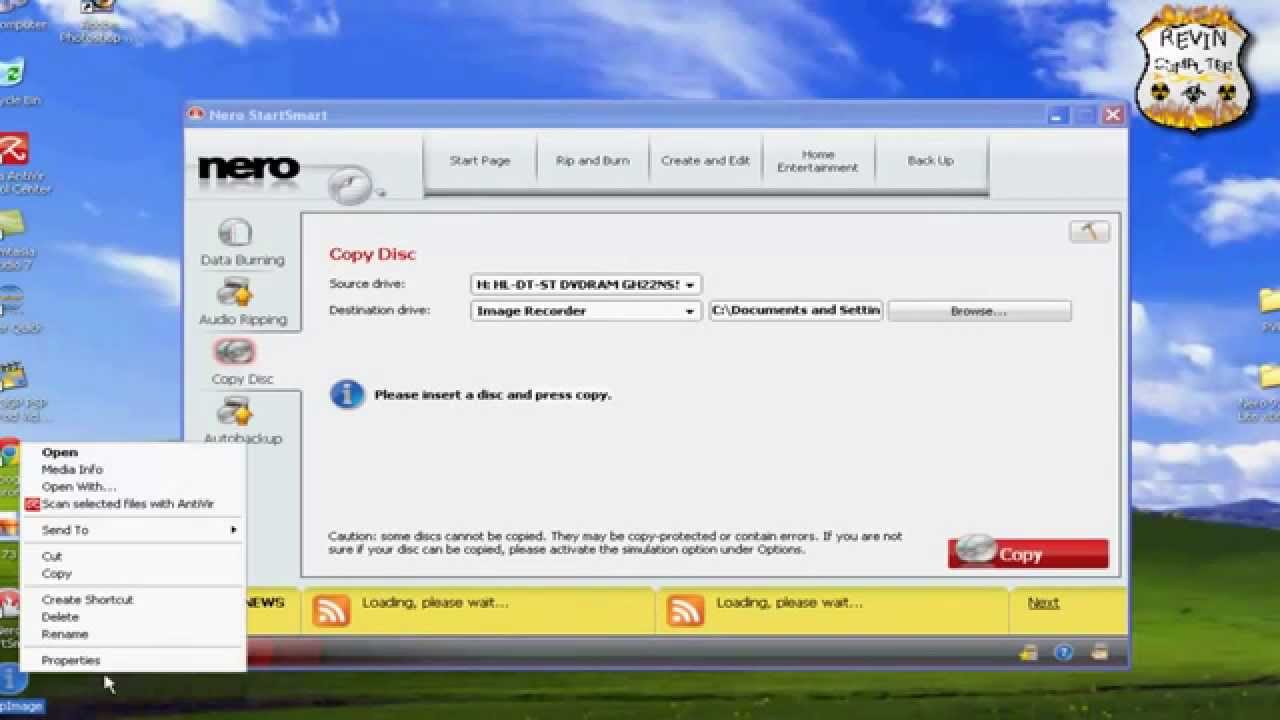Open the Camtasia Studio 7 desktop icon
1280x720 pixels.
point(10,224)
